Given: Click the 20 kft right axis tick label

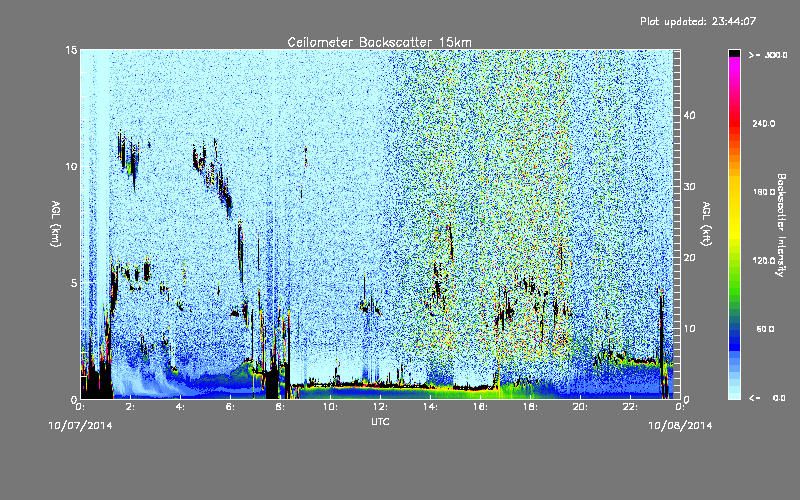Looking at the screenshot, I should [x=689, y=258].
